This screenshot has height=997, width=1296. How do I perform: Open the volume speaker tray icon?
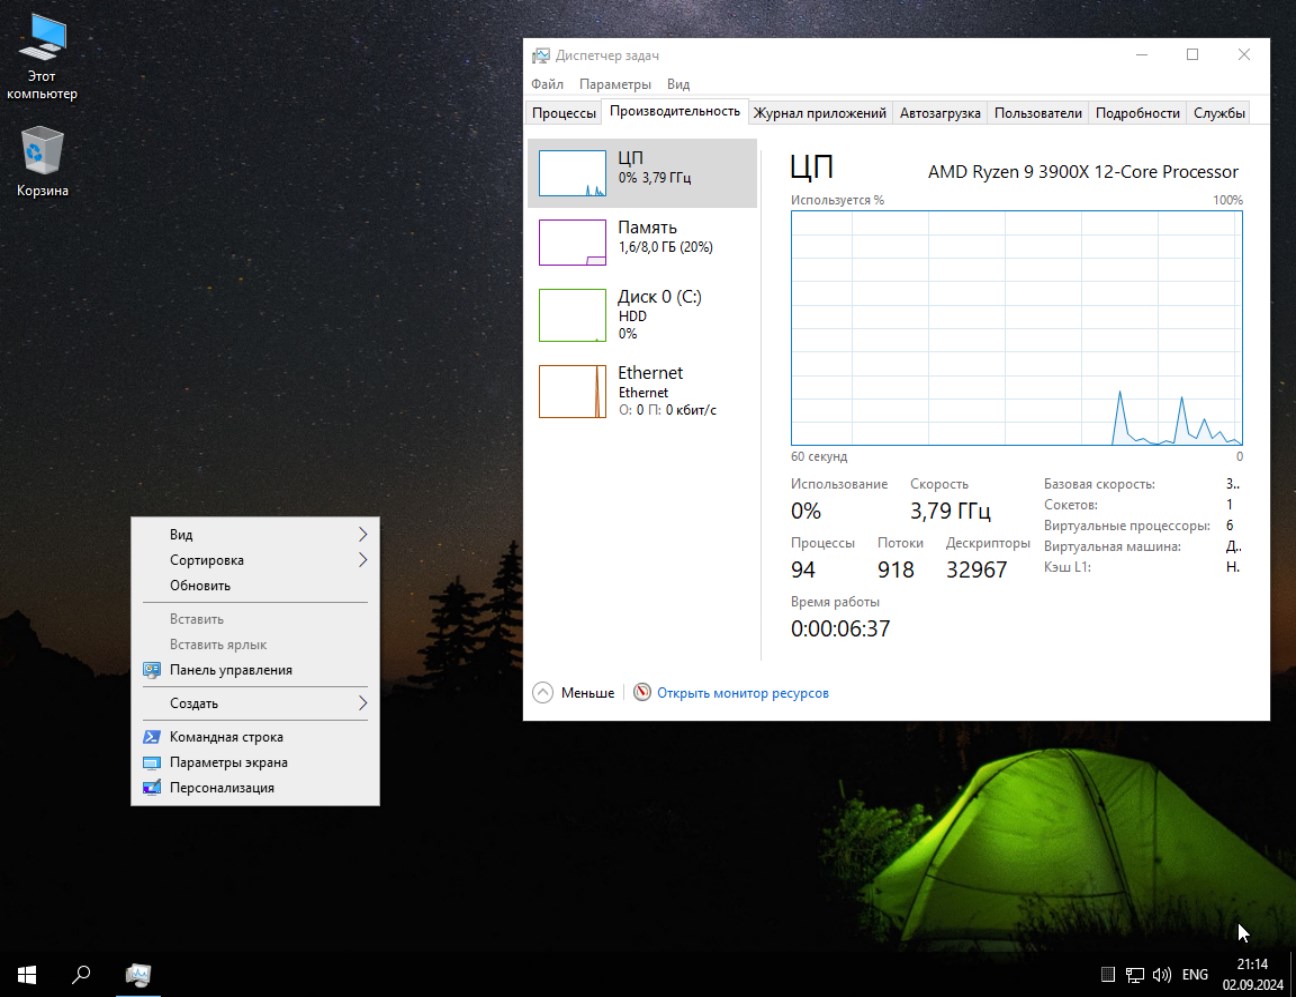coord(1162,974)
